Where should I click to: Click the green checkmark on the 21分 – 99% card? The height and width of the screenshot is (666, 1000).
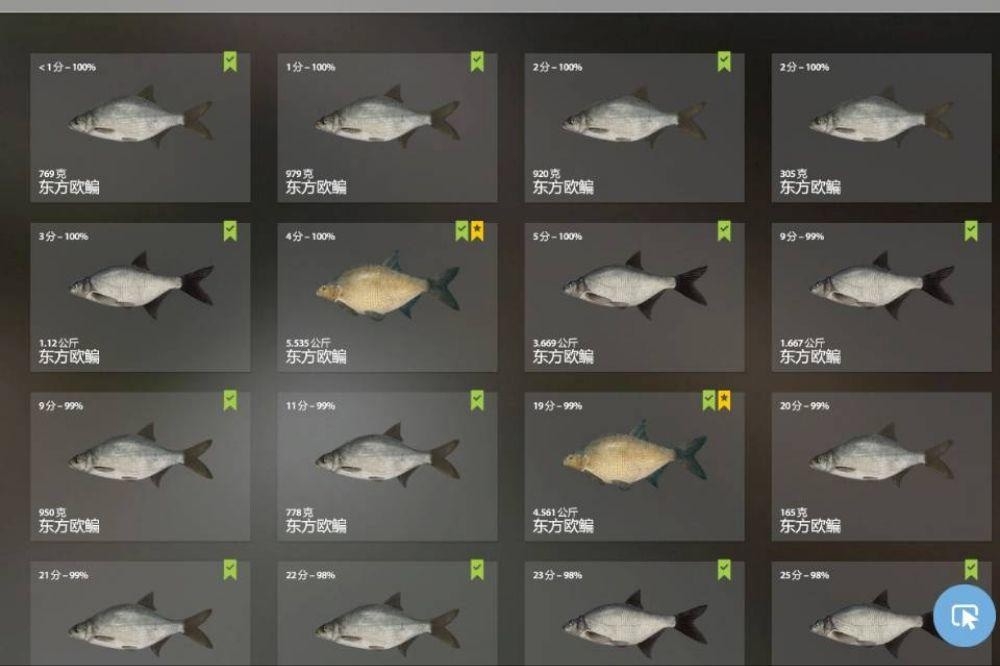coord(230,570)
